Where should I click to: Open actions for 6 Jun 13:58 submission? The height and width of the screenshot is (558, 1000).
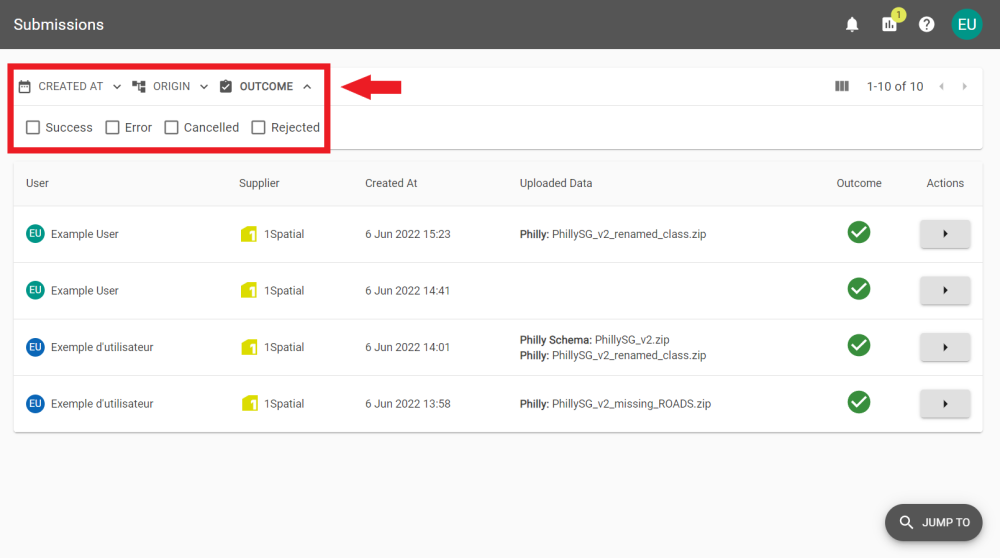click(945, 404)
